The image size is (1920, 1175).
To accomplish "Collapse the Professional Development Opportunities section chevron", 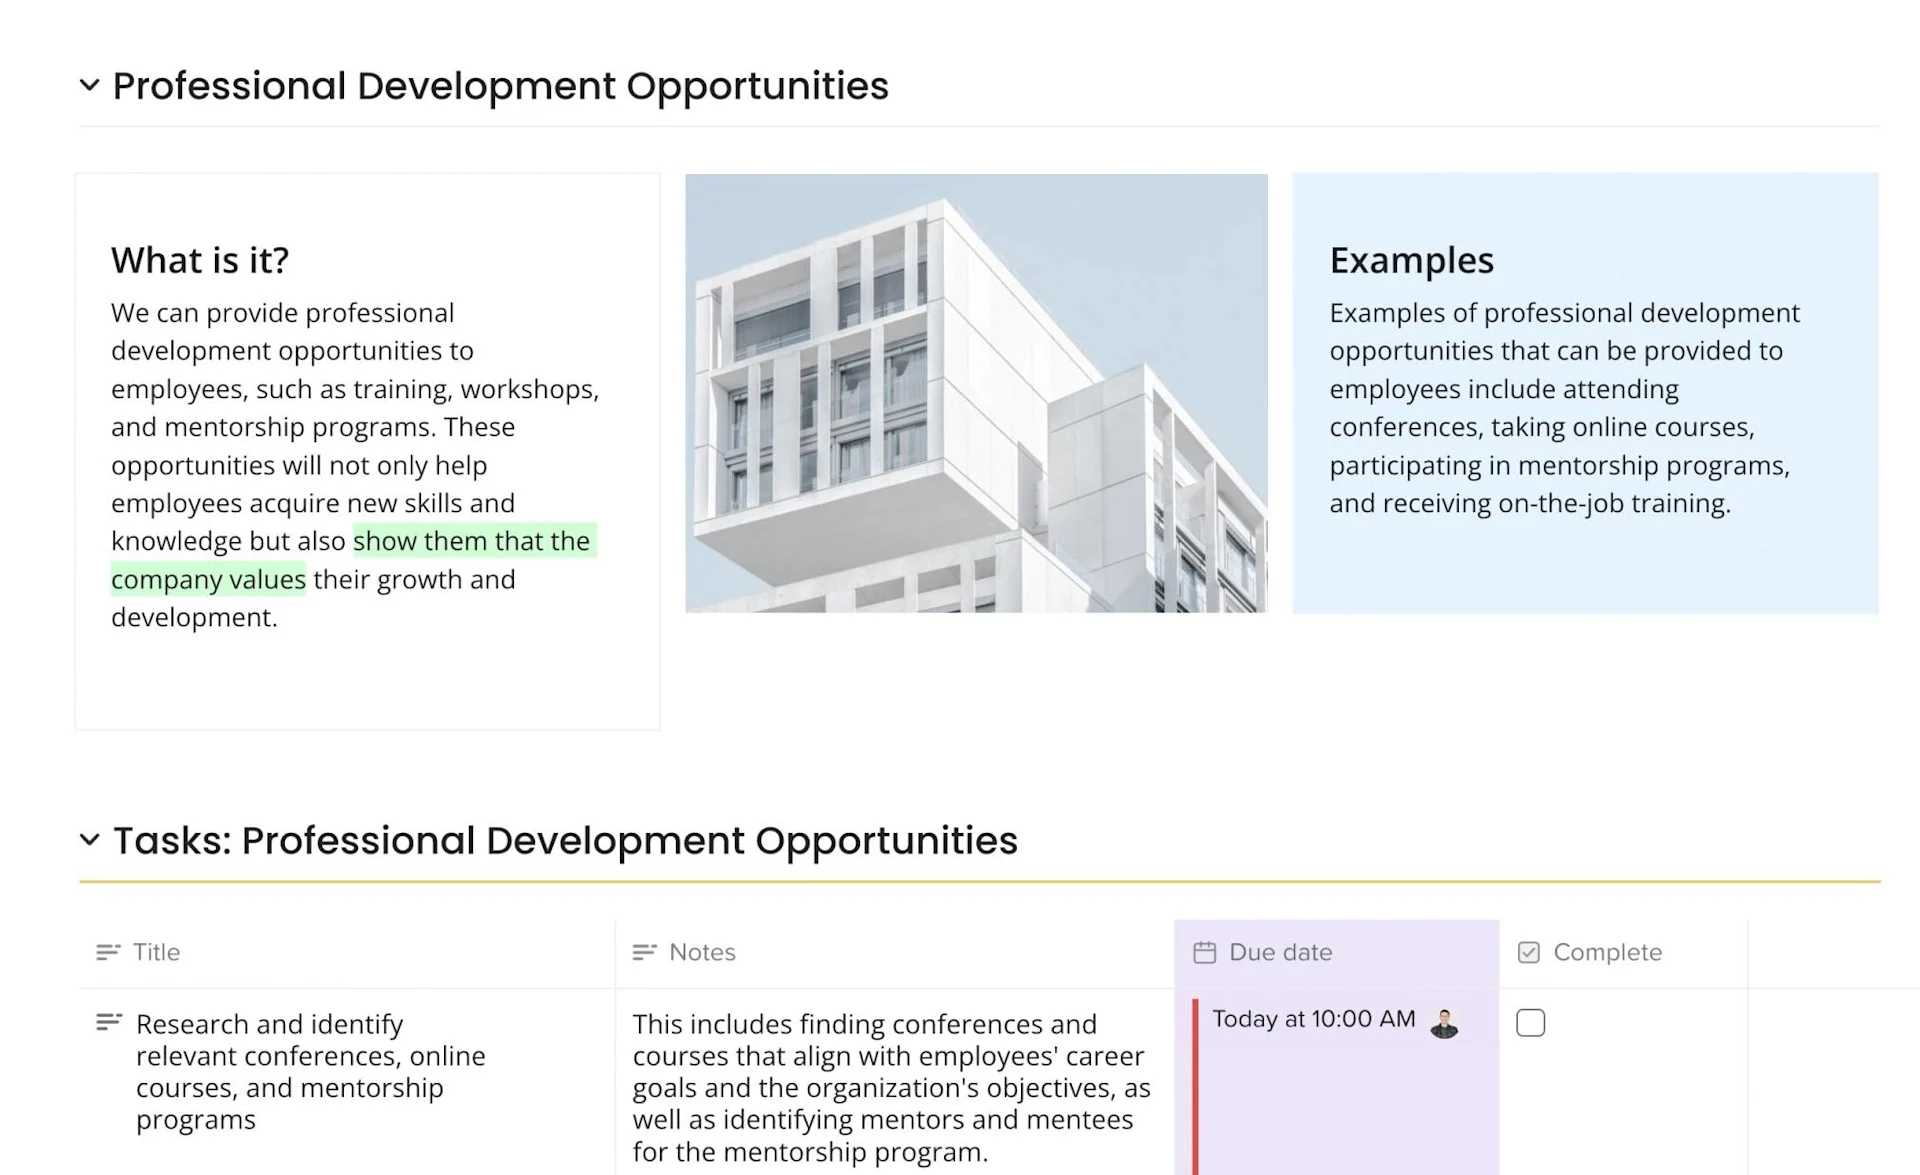I will coord(89,86).
